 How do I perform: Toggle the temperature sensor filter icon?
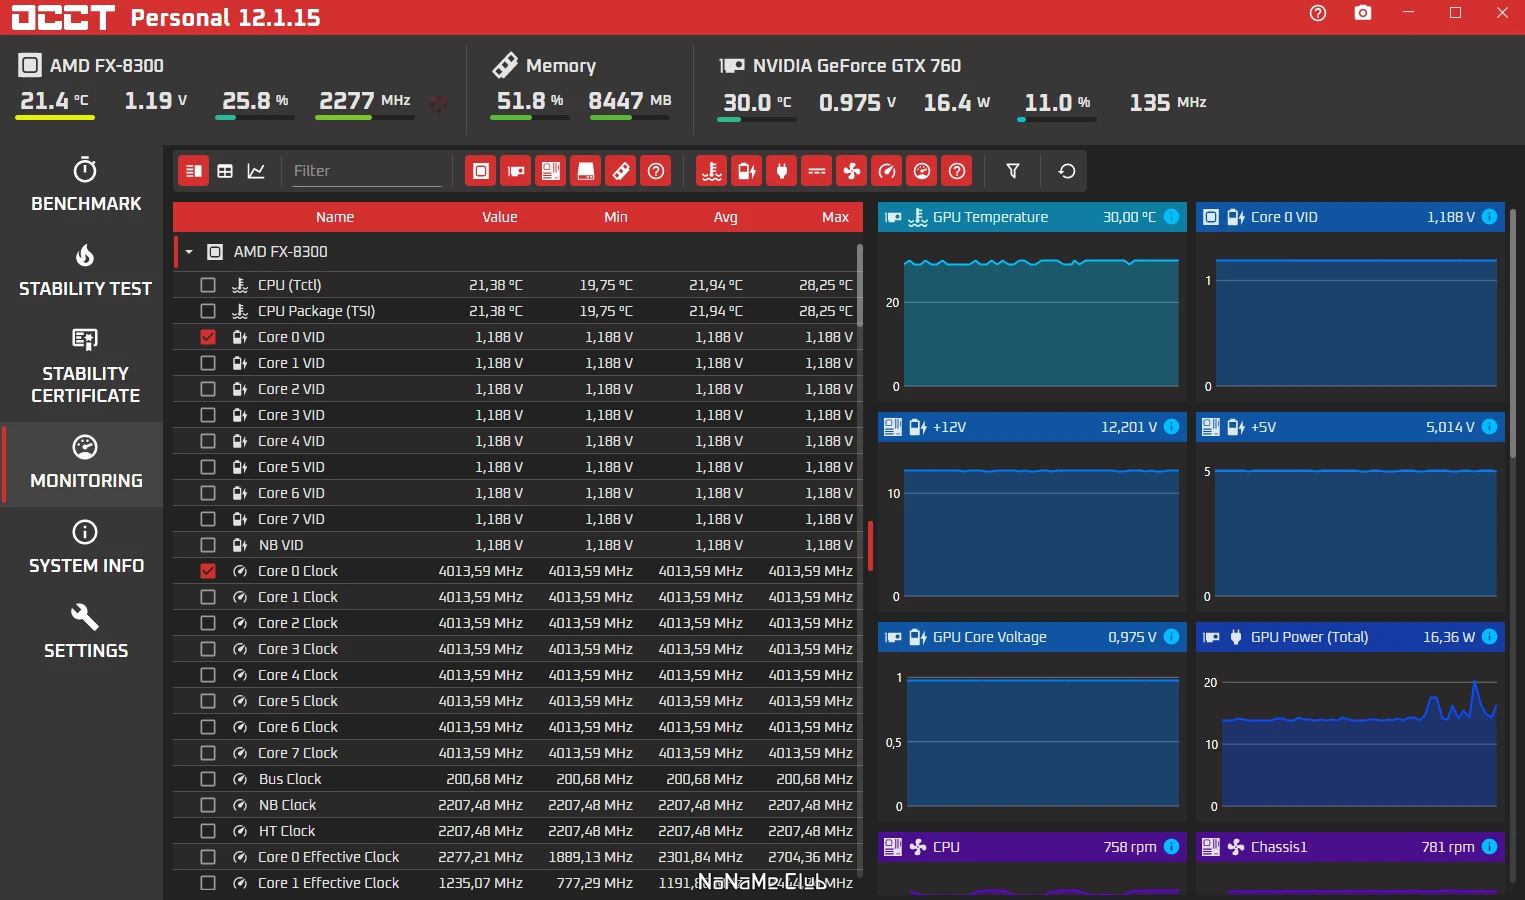click(x=712, y=171)
